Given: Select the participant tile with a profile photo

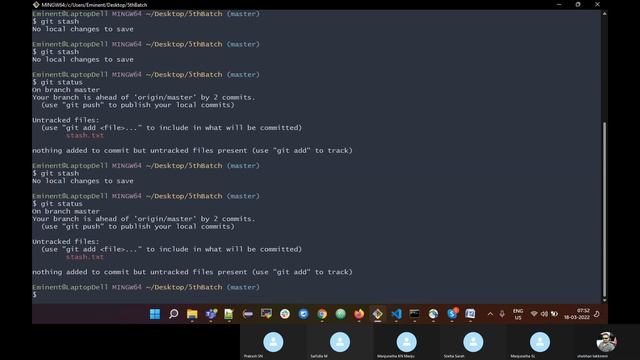Looking at the screenshot, I should point(606,343).
